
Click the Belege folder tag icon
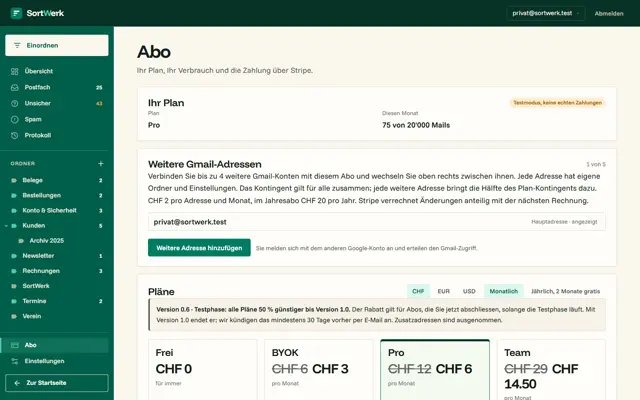tap(14, 180)
